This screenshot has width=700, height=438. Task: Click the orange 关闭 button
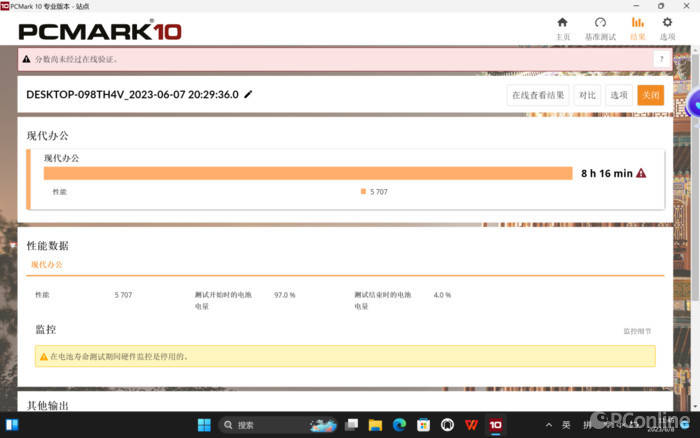[x=650, y=95]
